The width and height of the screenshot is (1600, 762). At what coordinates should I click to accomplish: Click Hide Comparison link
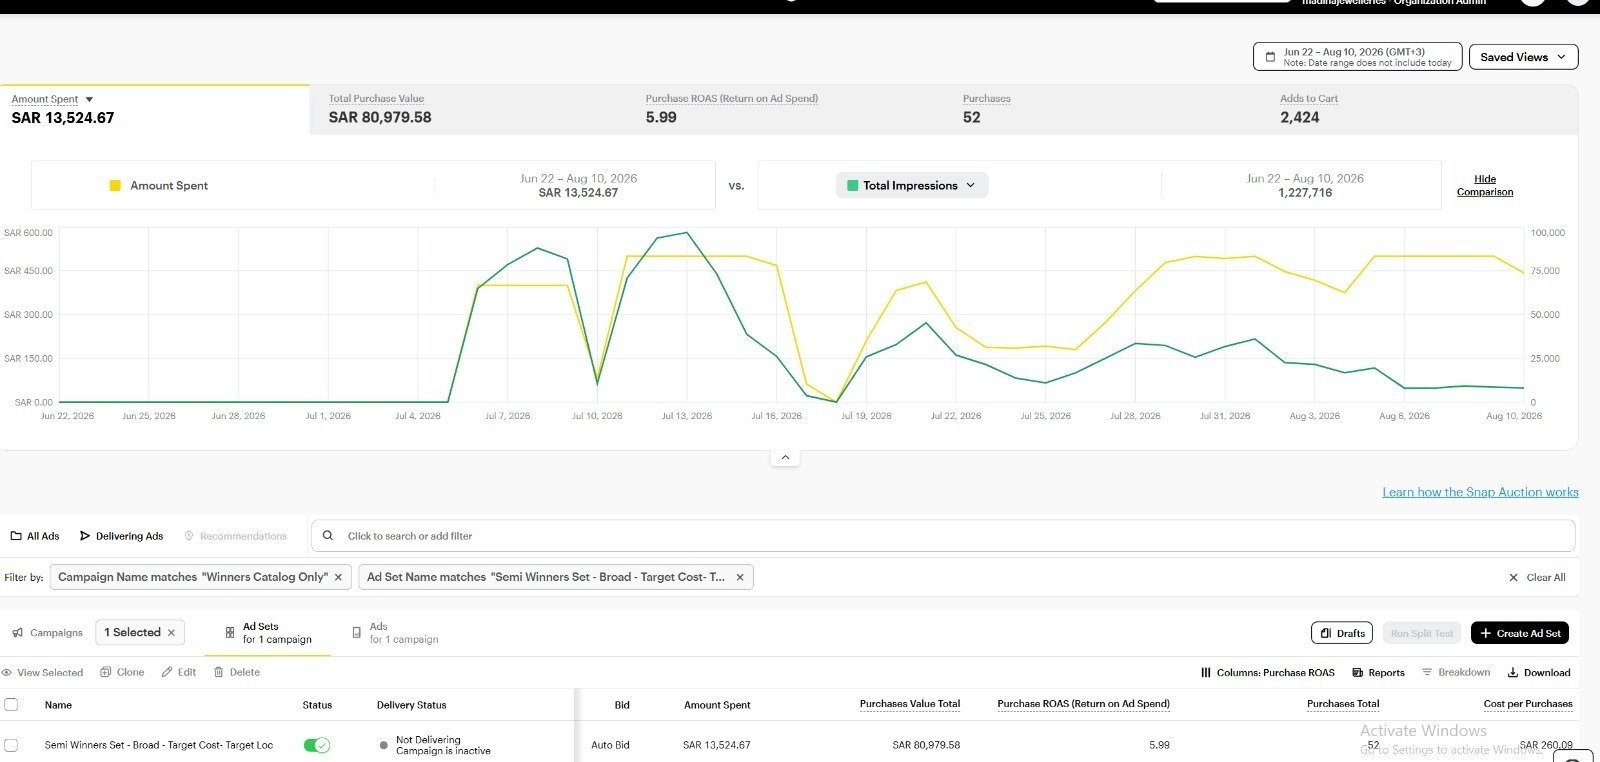click(1485, 185)
